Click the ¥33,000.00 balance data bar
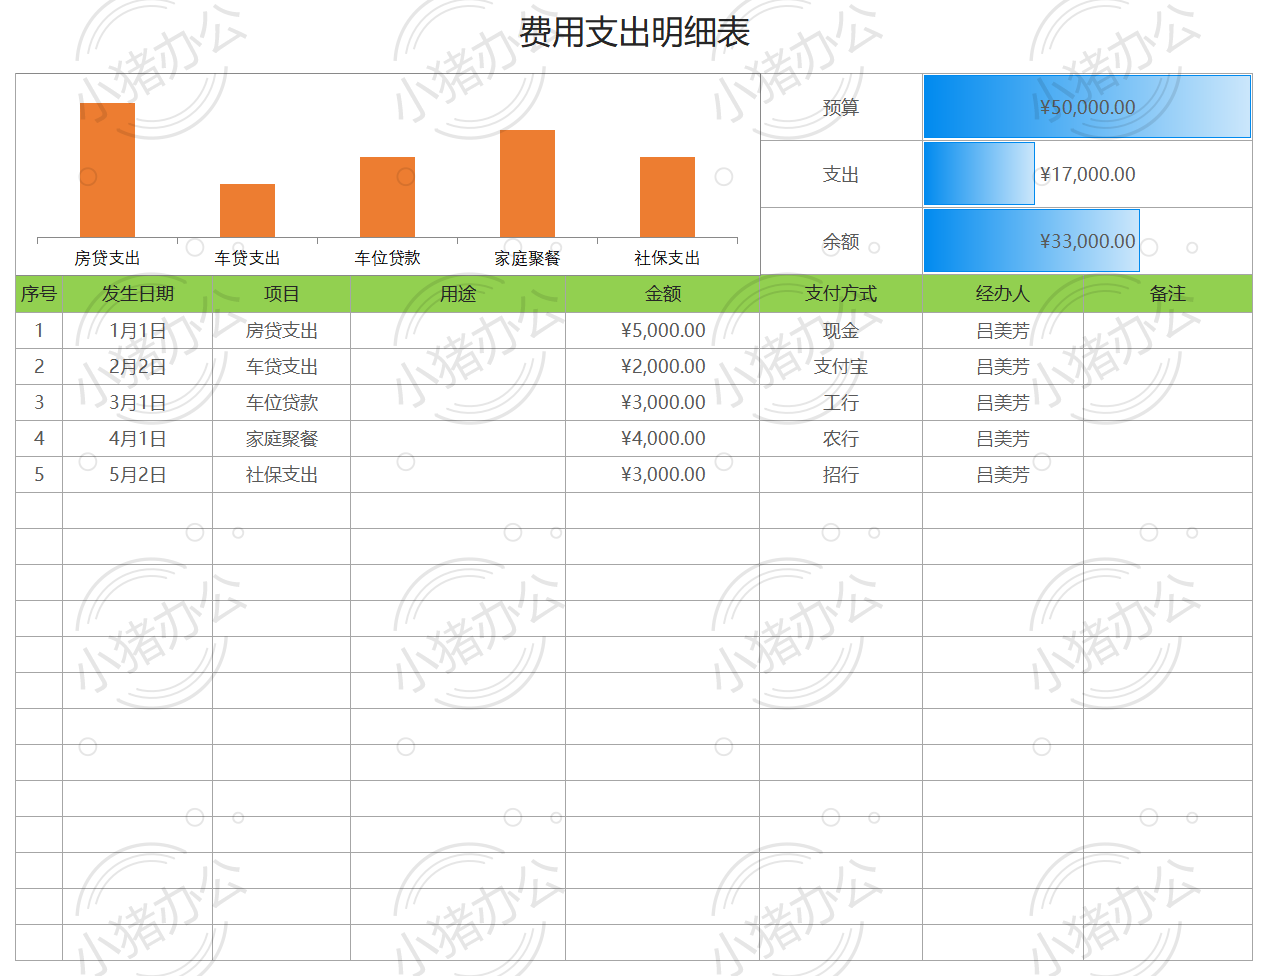The height and width of the screenshot is (976, 1268). pos(1031,241)
